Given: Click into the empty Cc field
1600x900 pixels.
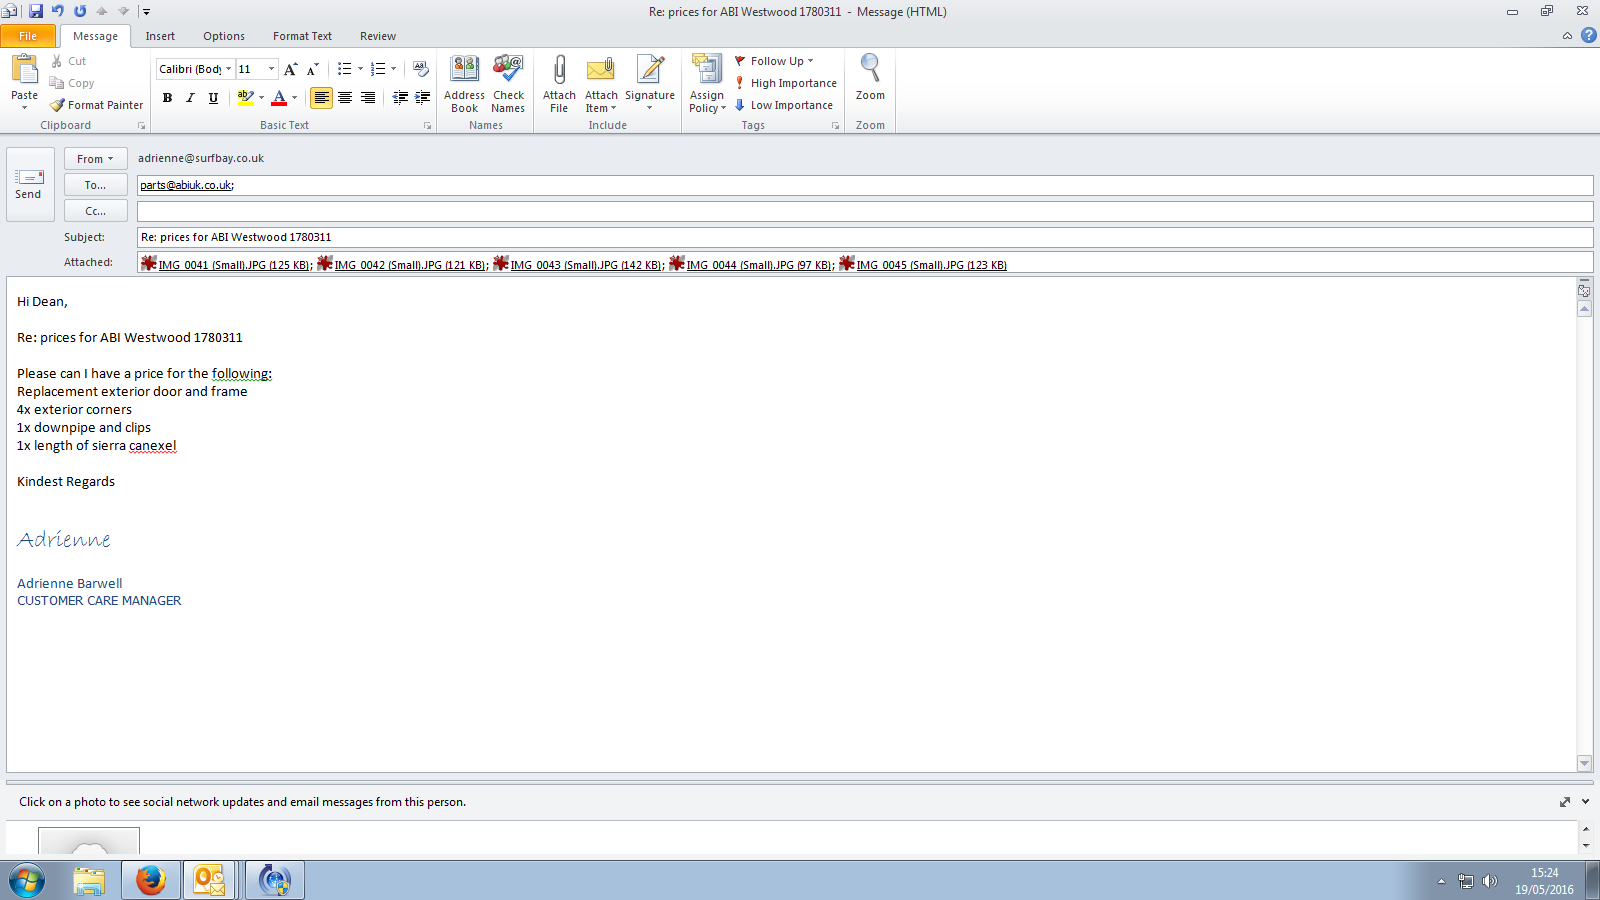Looking at the screenshot, I should click(x=865, y=211).
